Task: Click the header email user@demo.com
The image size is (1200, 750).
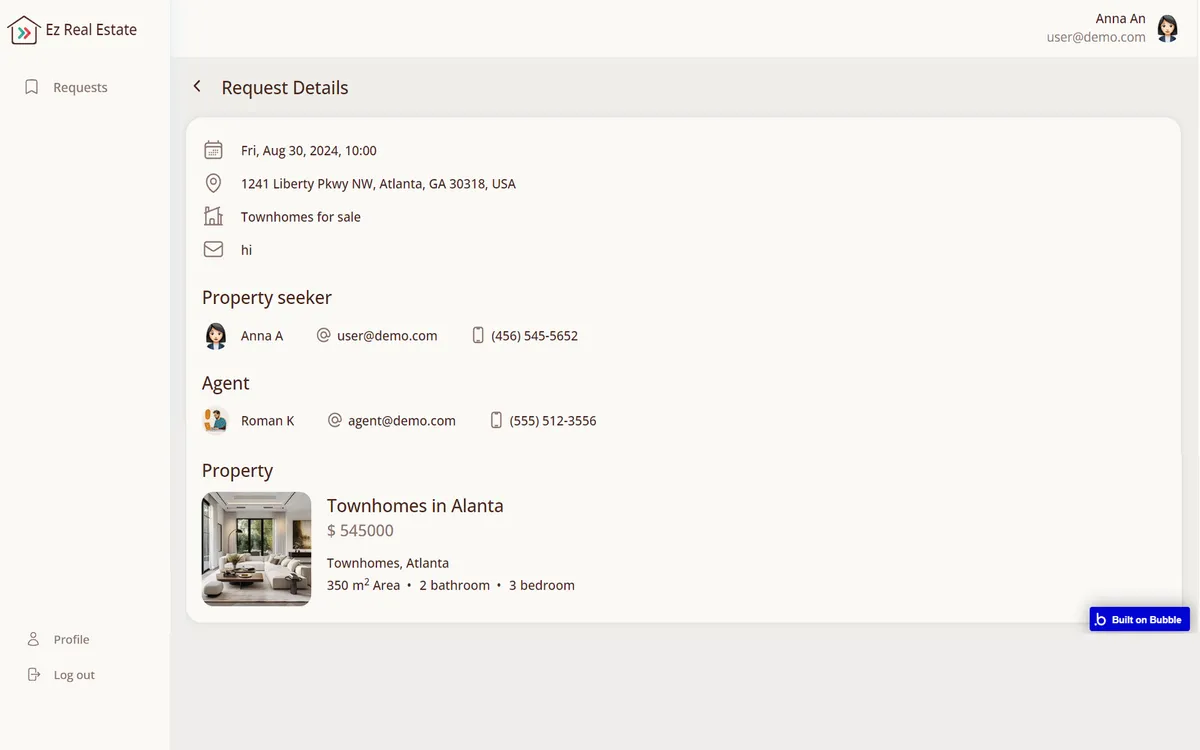Action: point(1096,37)
